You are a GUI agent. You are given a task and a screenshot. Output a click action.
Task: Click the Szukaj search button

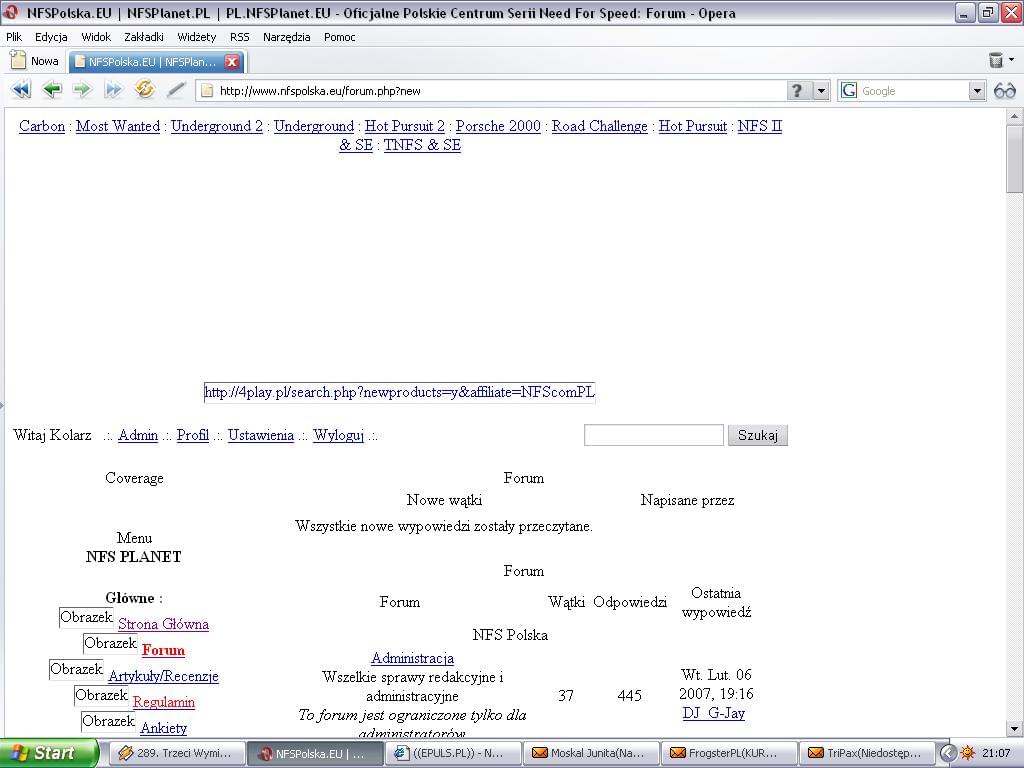click(758, 435)
